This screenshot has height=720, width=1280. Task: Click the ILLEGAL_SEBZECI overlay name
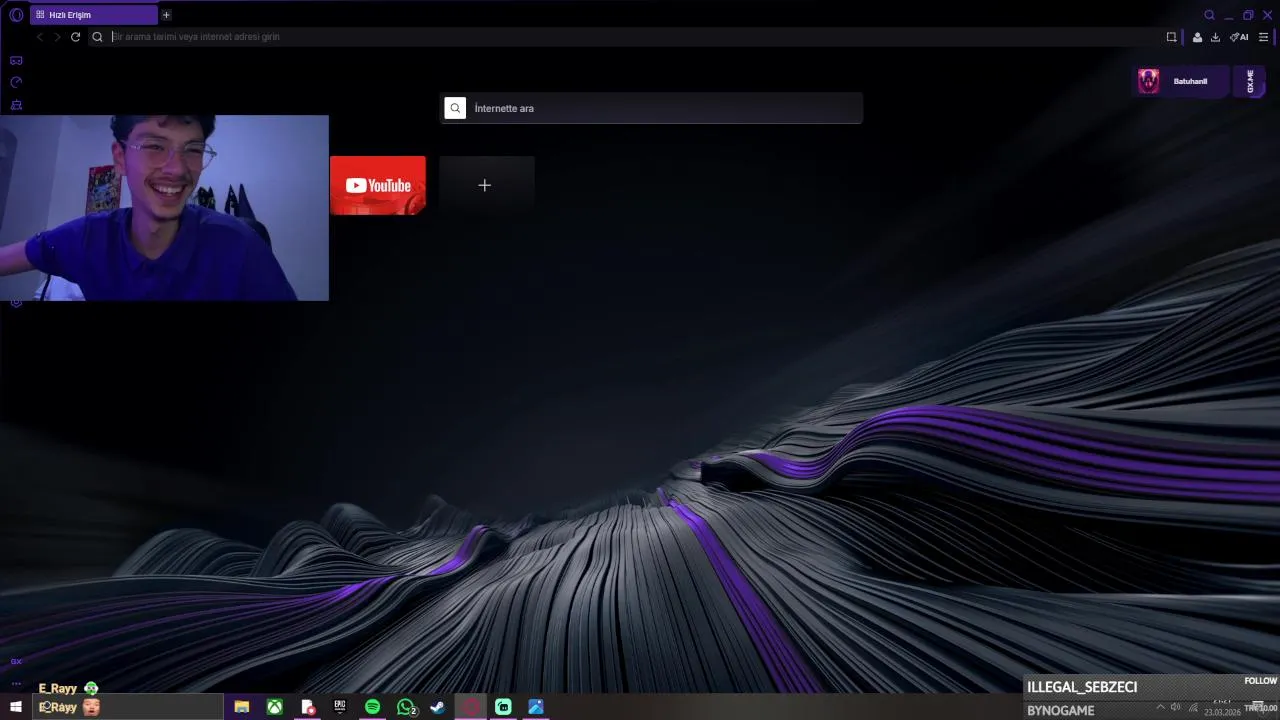coord(1082,687)
